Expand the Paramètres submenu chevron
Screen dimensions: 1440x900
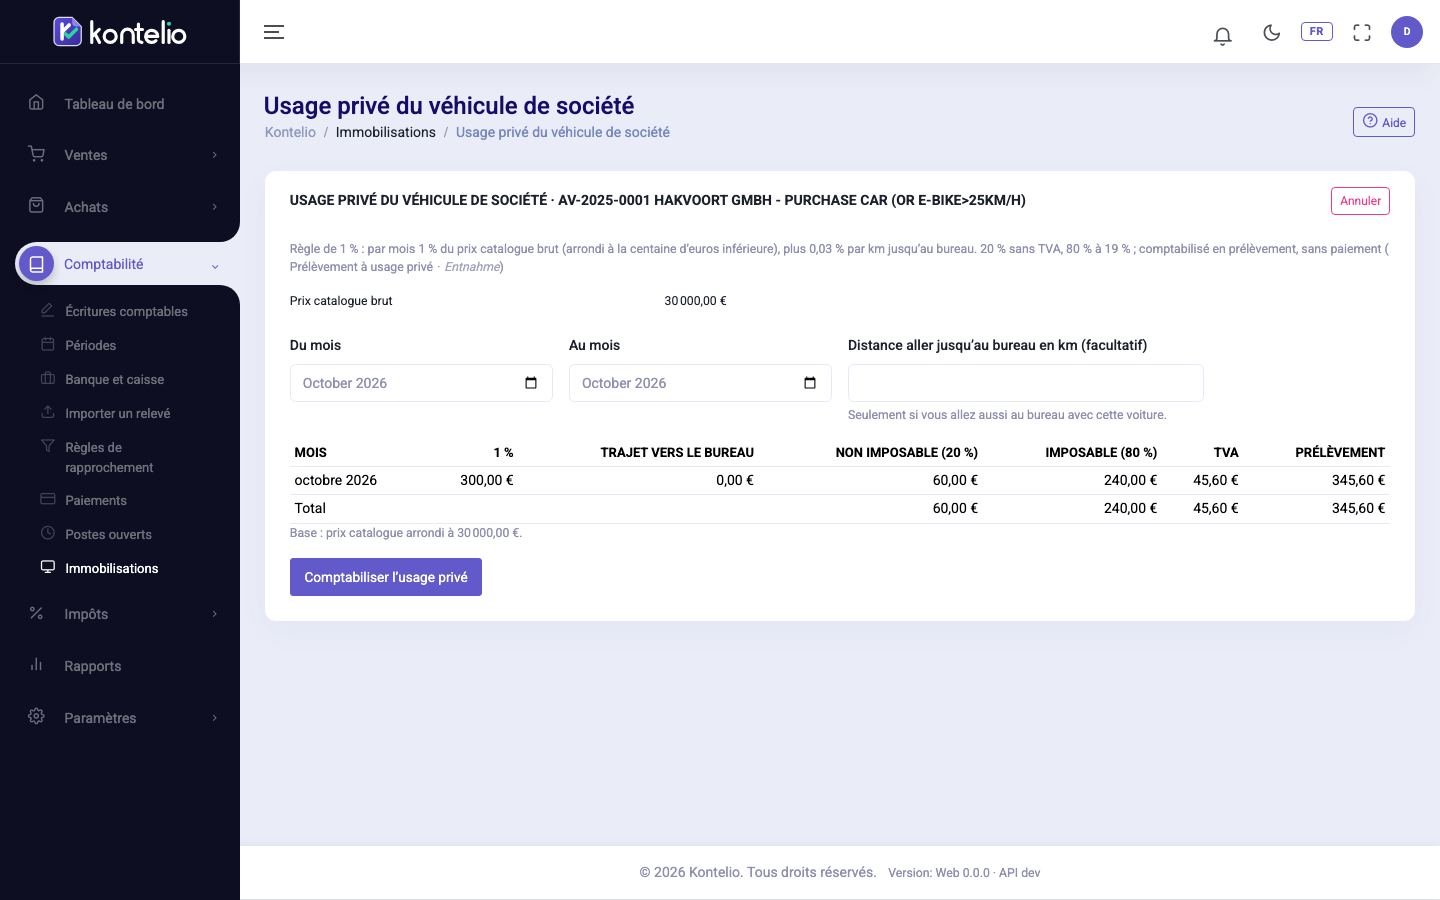point(214,718)
